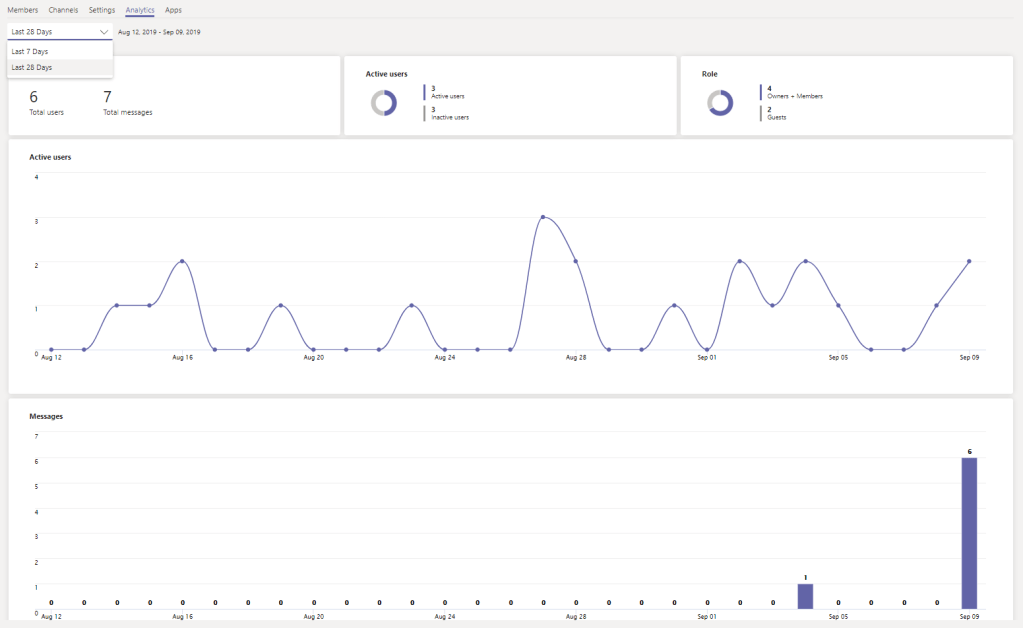Open the Last 28 Days date range dropdown
Viewport: 1023px width, 628px height.
(x=58, y=32)
